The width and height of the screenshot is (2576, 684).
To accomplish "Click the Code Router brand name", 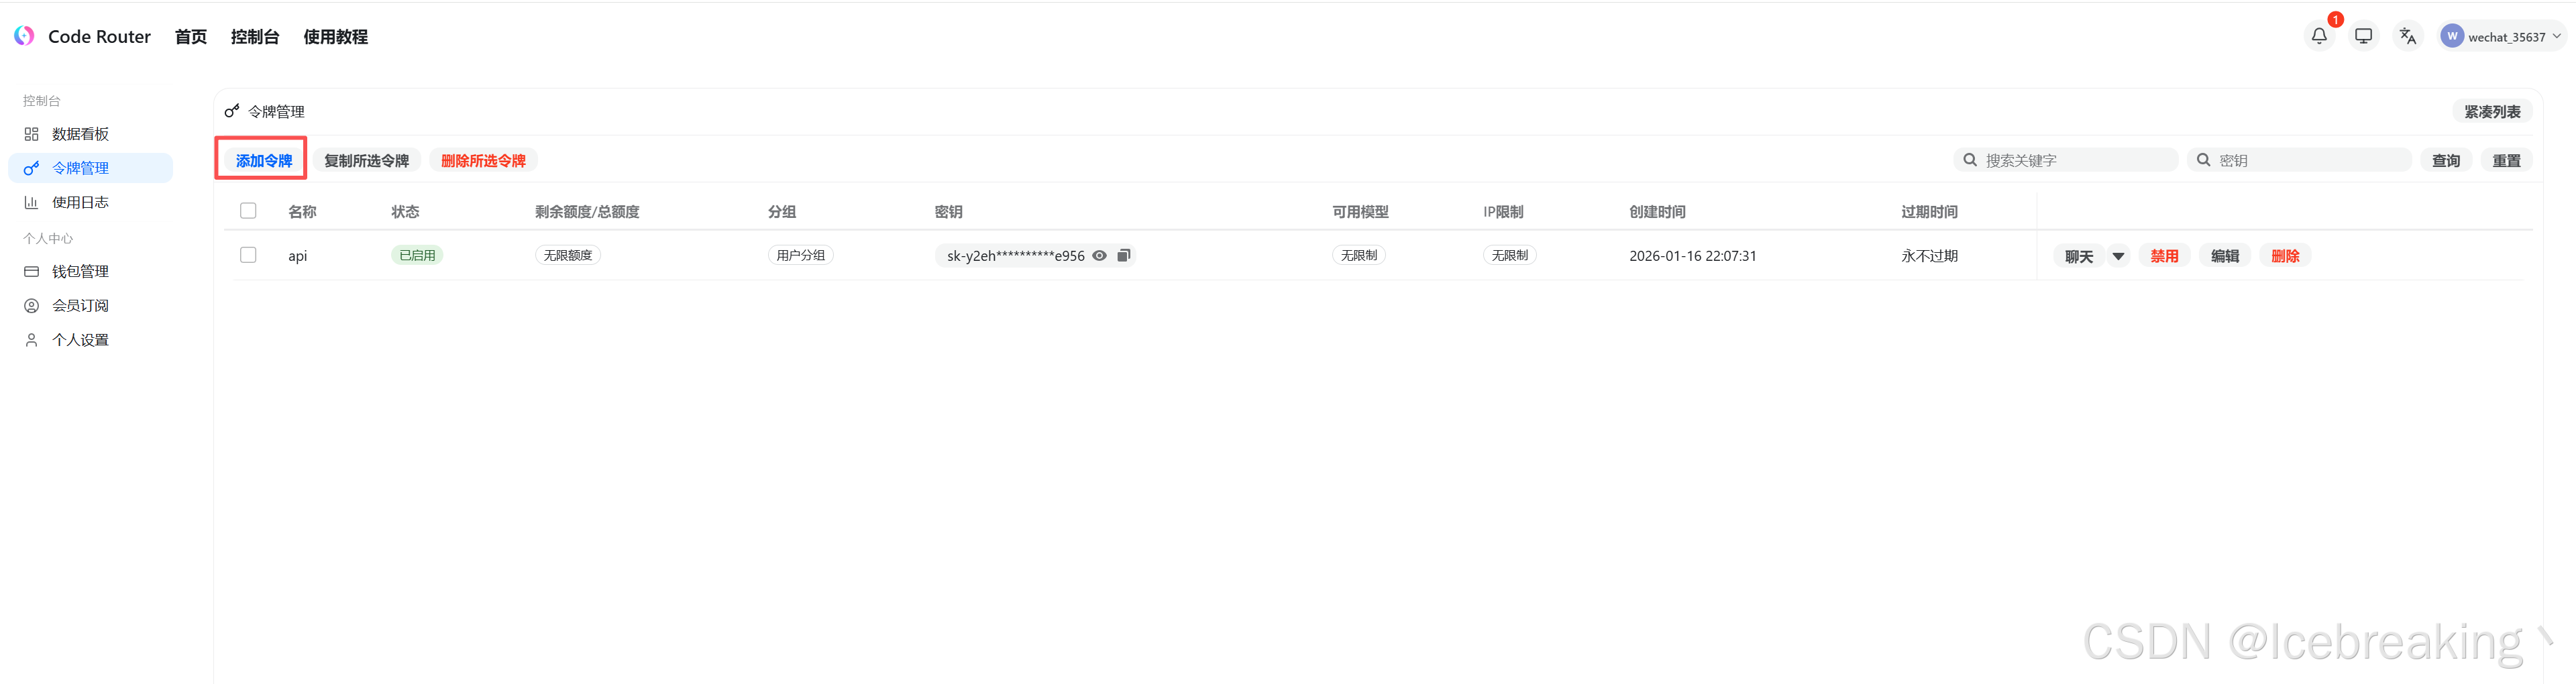I will (99, 37).
